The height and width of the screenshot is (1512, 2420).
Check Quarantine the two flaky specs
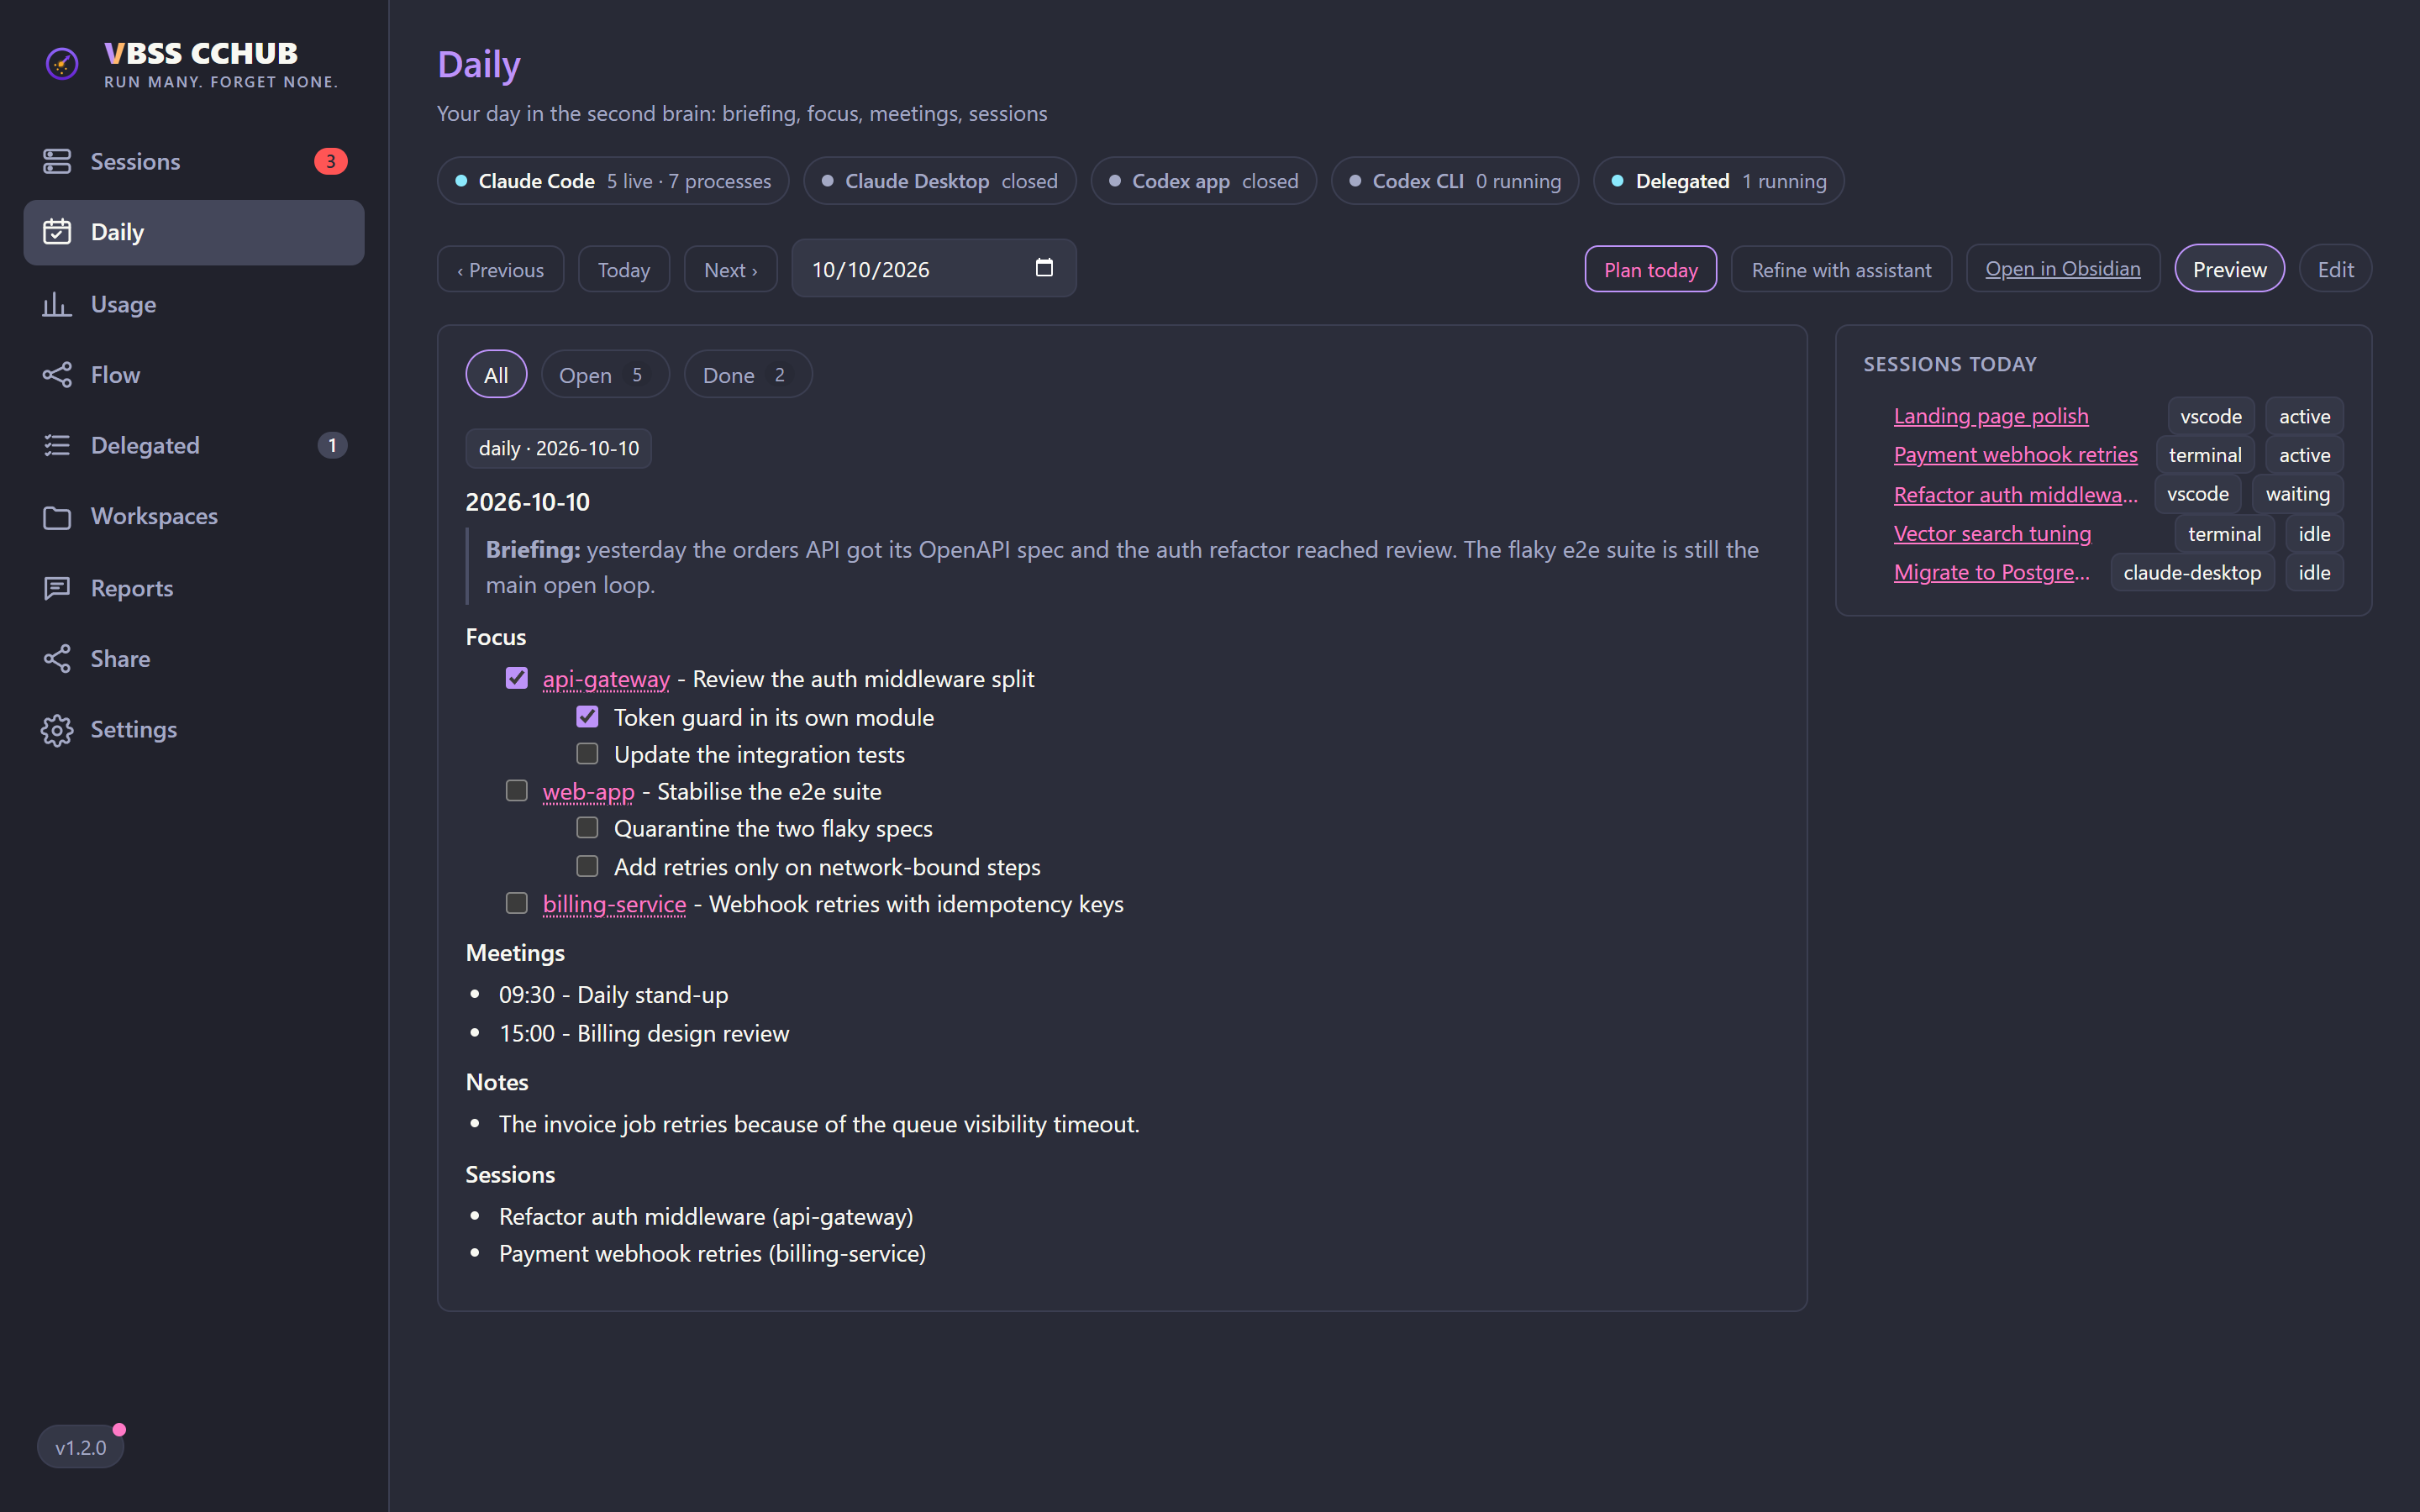(x=587, y=827)
